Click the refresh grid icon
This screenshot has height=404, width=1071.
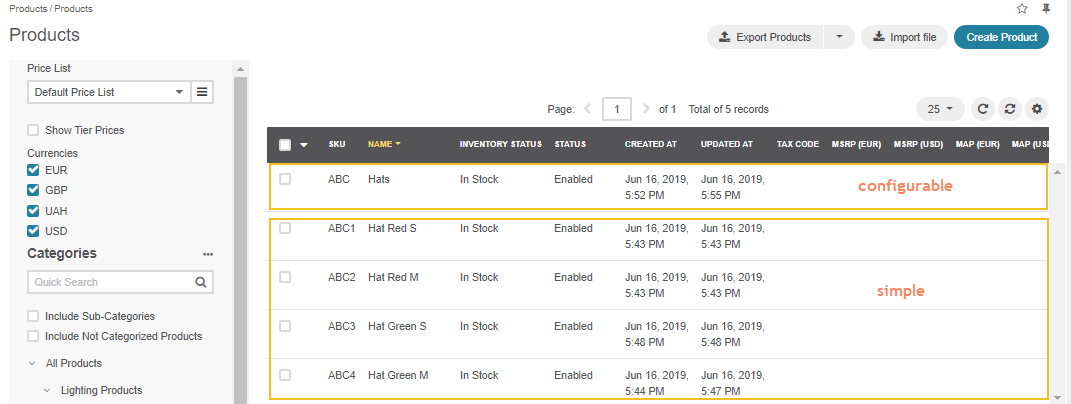pos(983,109)
